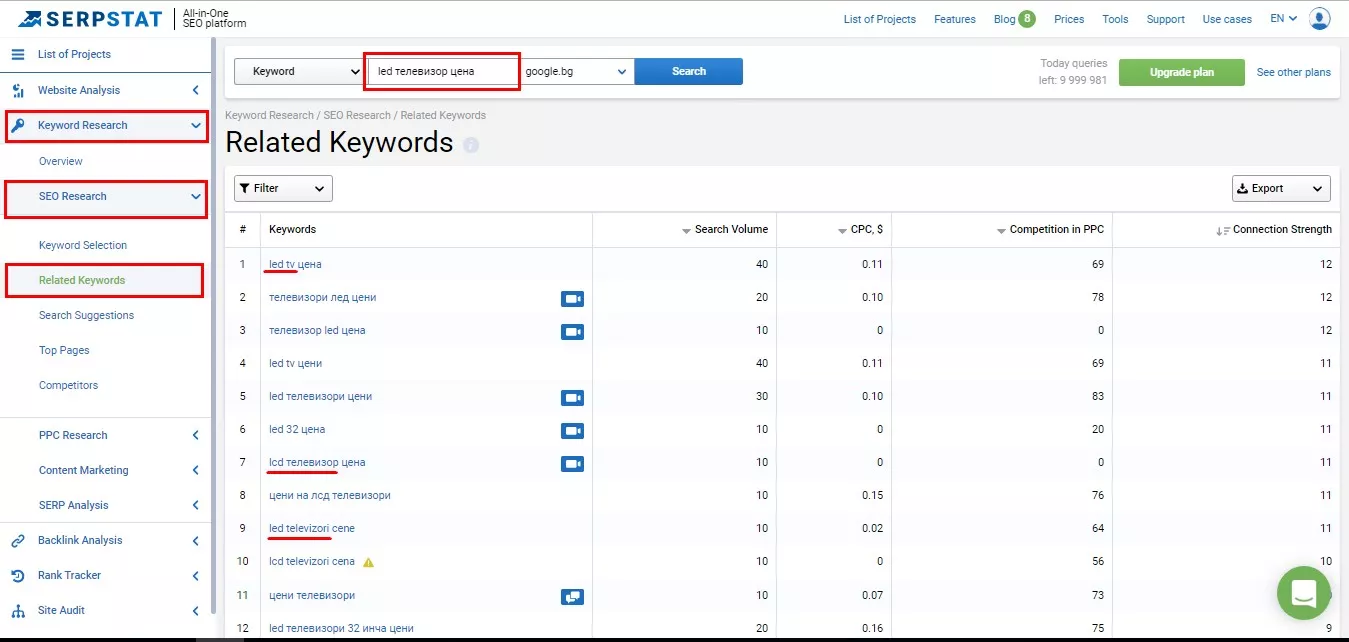Click the warning triangle next to lcd televizori cena
1349x642 pixels.
point(368,562)
